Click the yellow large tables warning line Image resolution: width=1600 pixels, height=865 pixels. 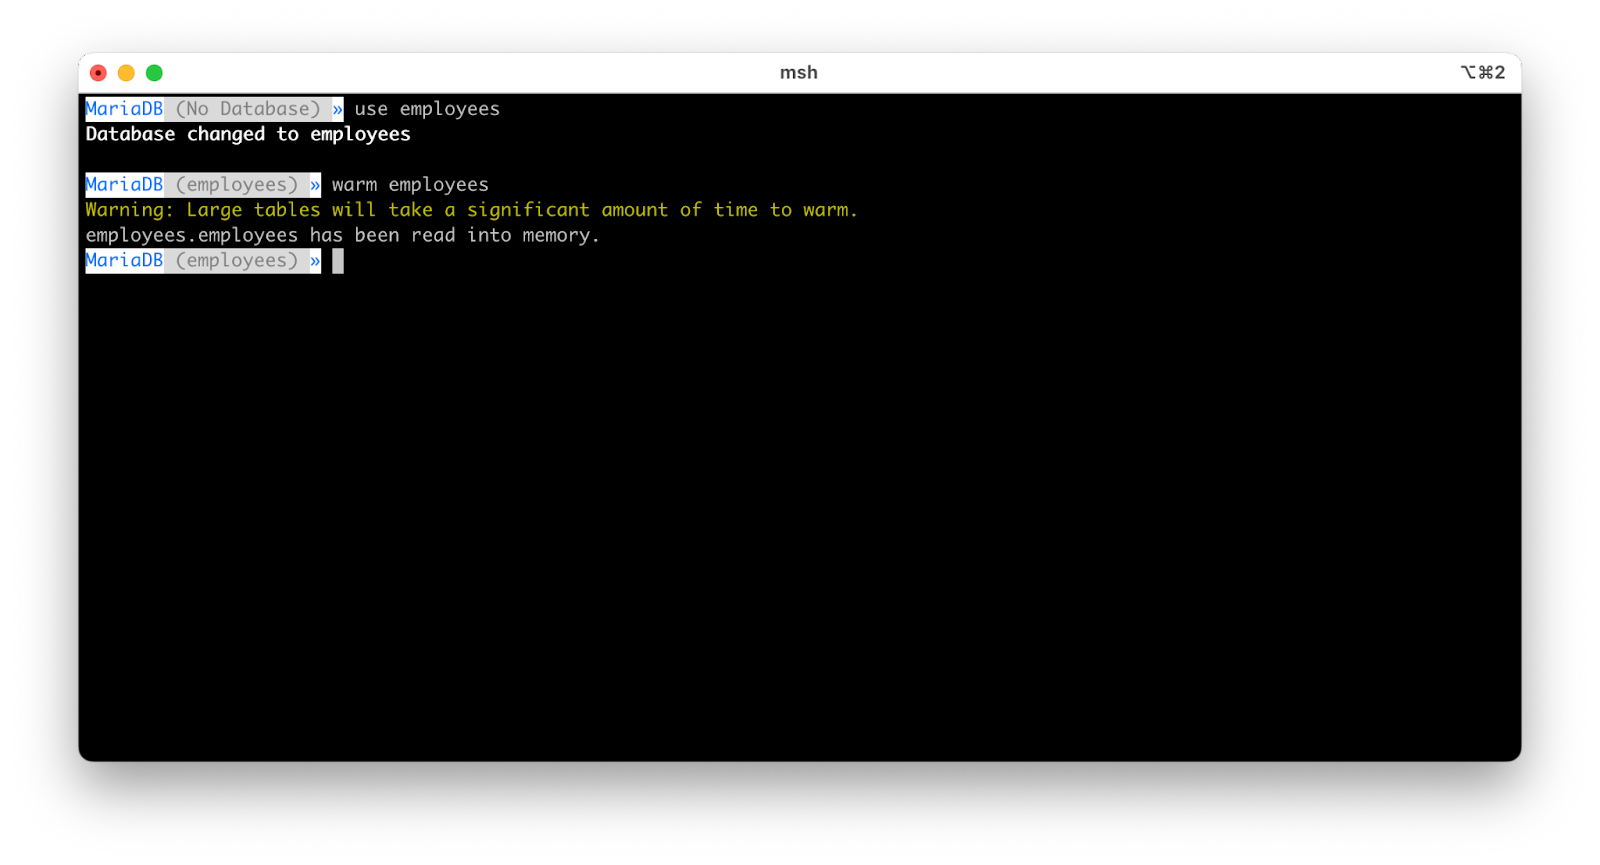coord(471,210)
